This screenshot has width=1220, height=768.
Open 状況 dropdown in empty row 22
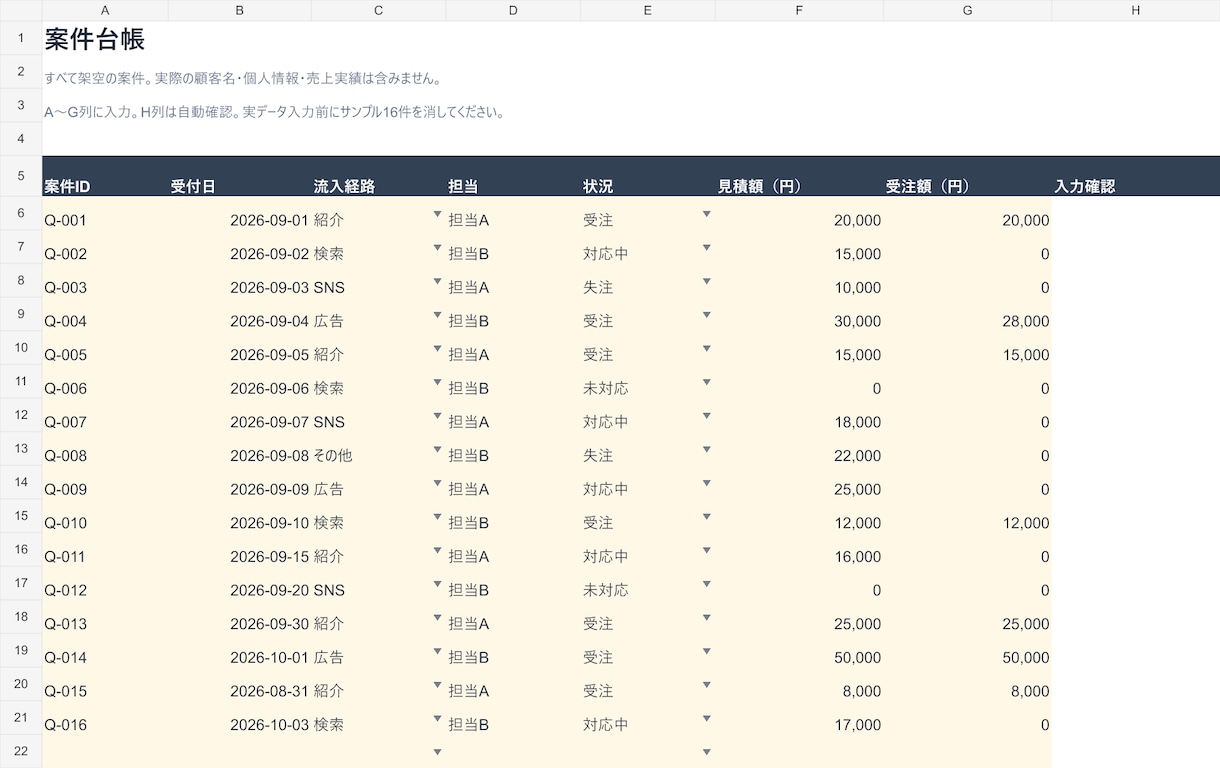706,752
